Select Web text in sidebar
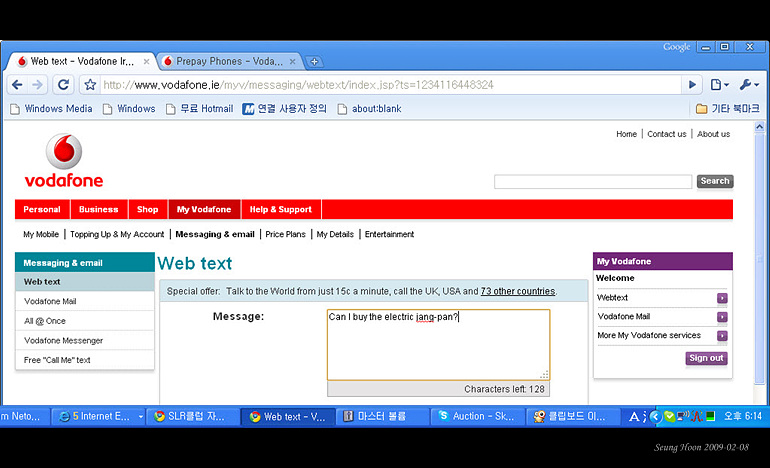The image size is (770, 468). (85, 282)
